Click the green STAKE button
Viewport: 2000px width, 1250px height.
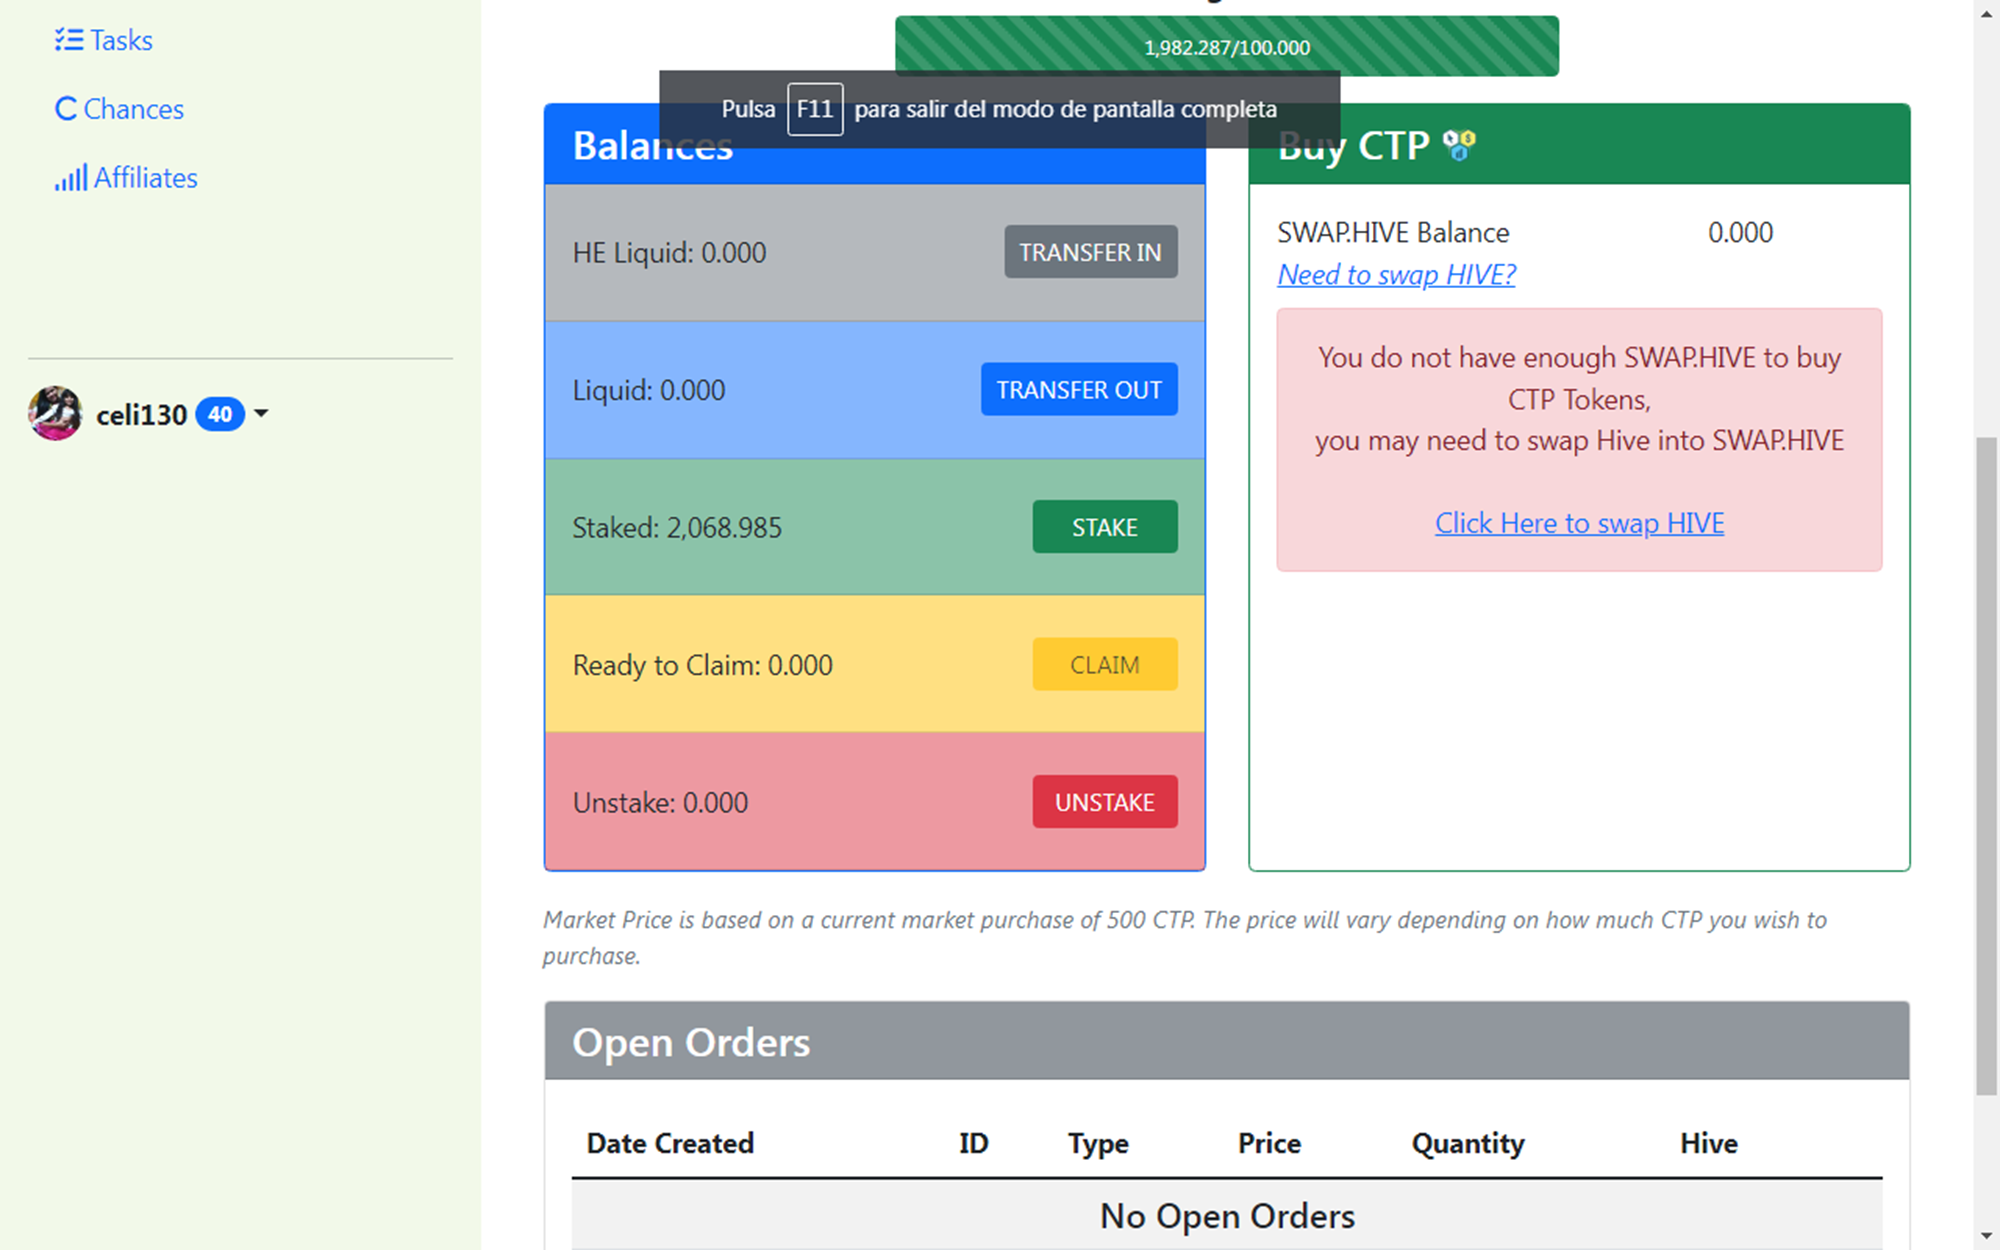coord(1105,527)
